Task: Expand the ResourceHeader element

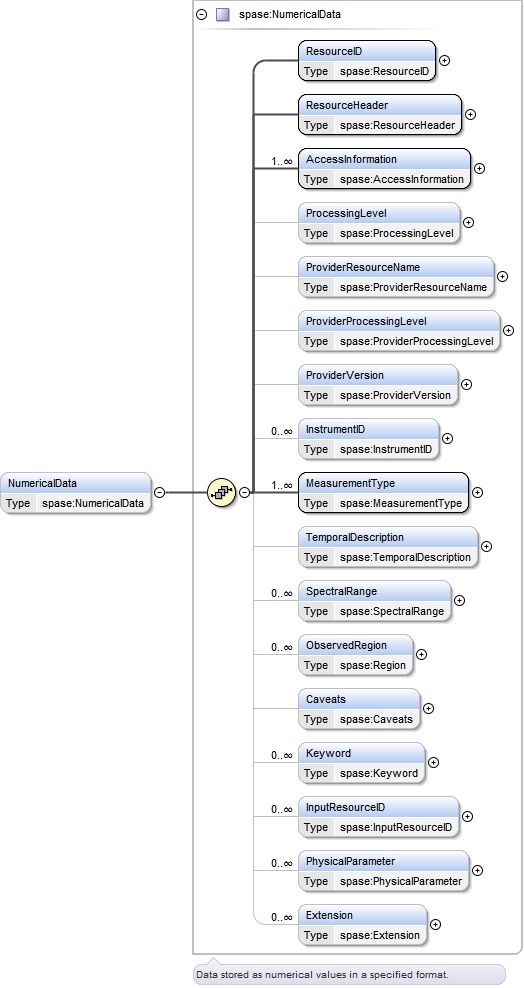Action: point(470,114)
